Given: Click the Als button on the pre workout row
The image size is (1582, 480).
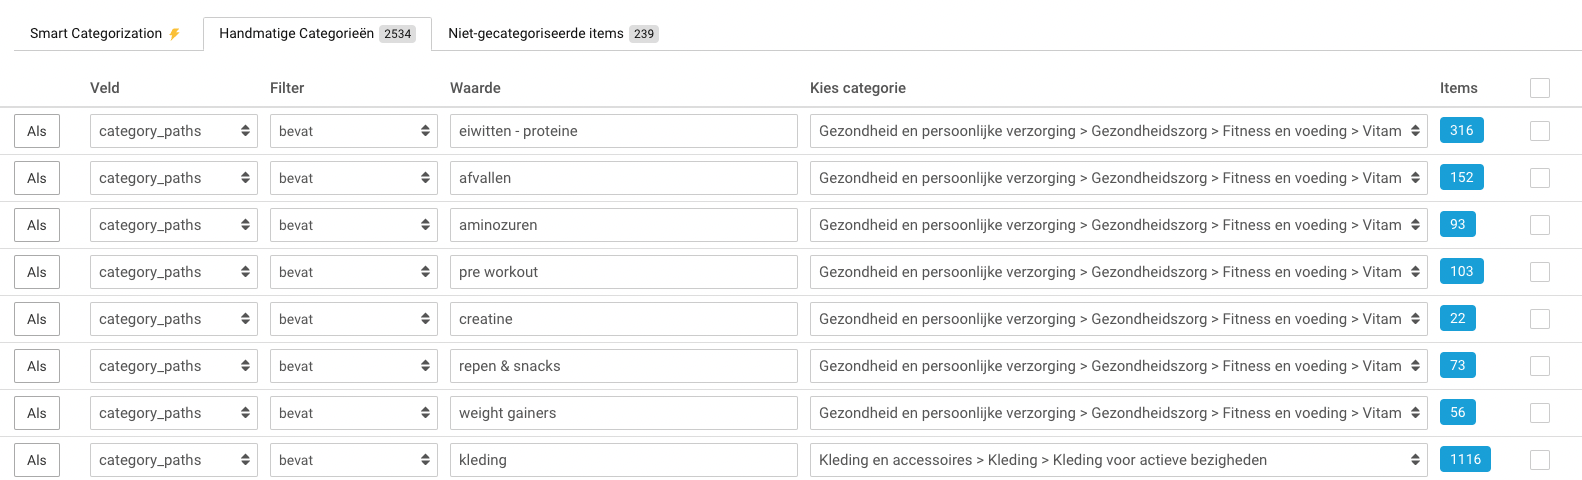Looking at the screenshot, I should pyautogui.click(x=37, y=272).
